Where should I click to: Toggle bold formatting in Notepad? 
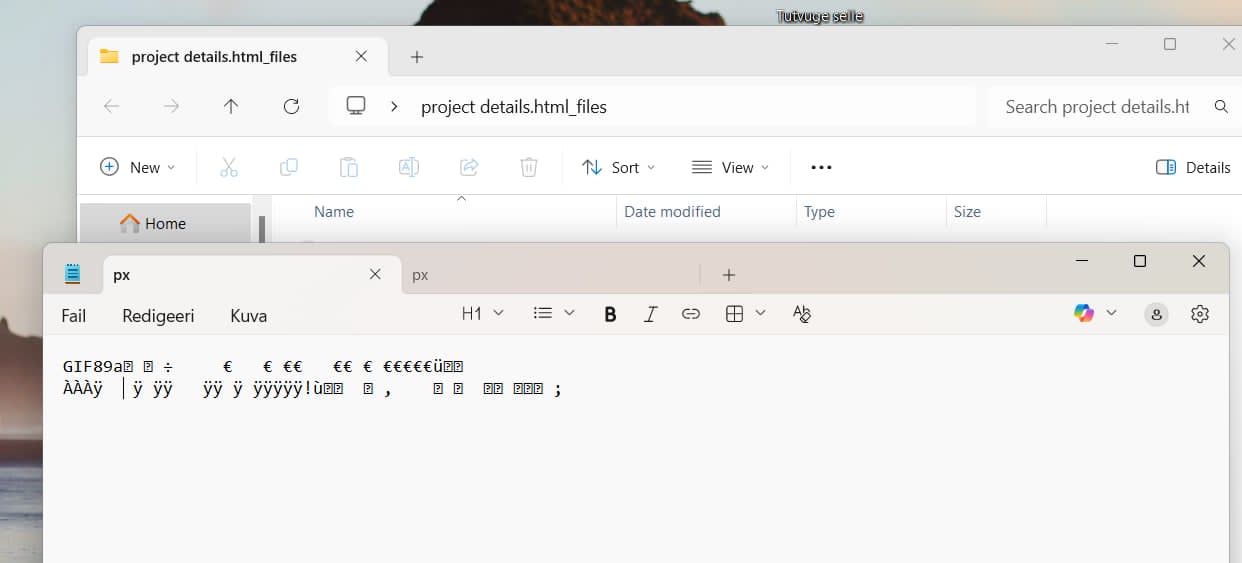pyautogui.click(x=610, y=314)
